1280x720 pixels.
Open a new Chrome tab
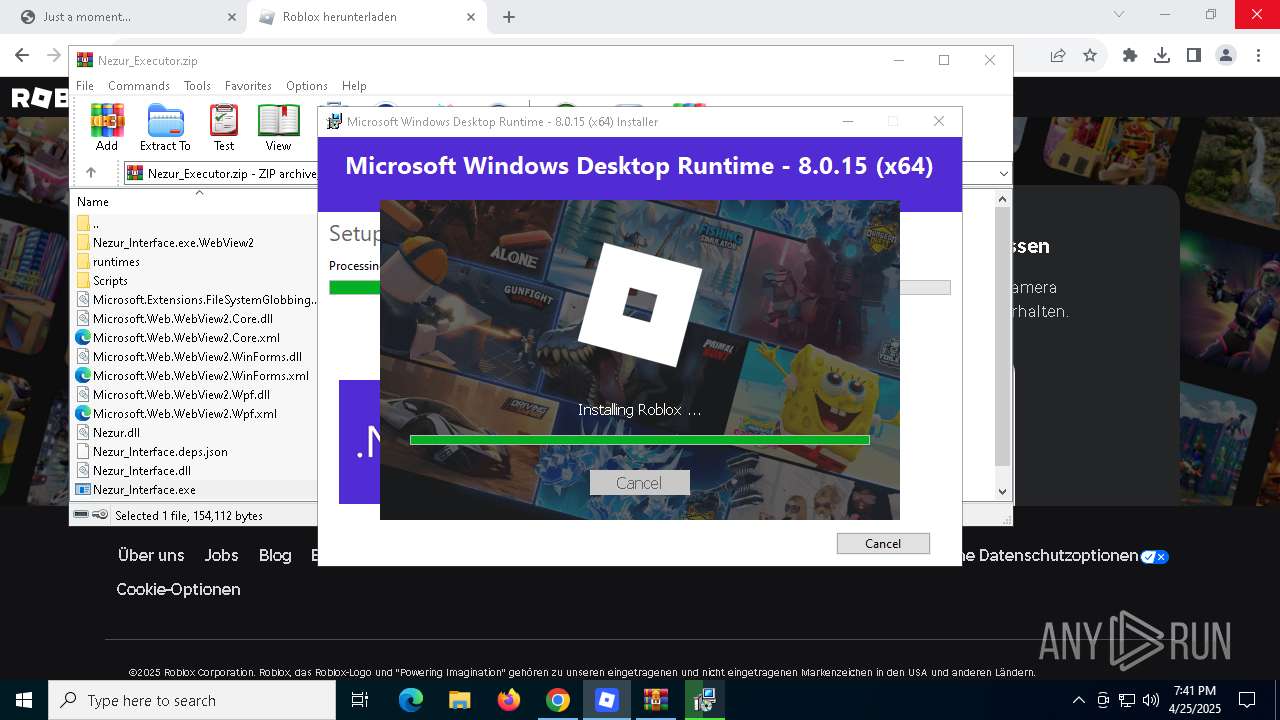pyautogui.click(x=509, y=17)
